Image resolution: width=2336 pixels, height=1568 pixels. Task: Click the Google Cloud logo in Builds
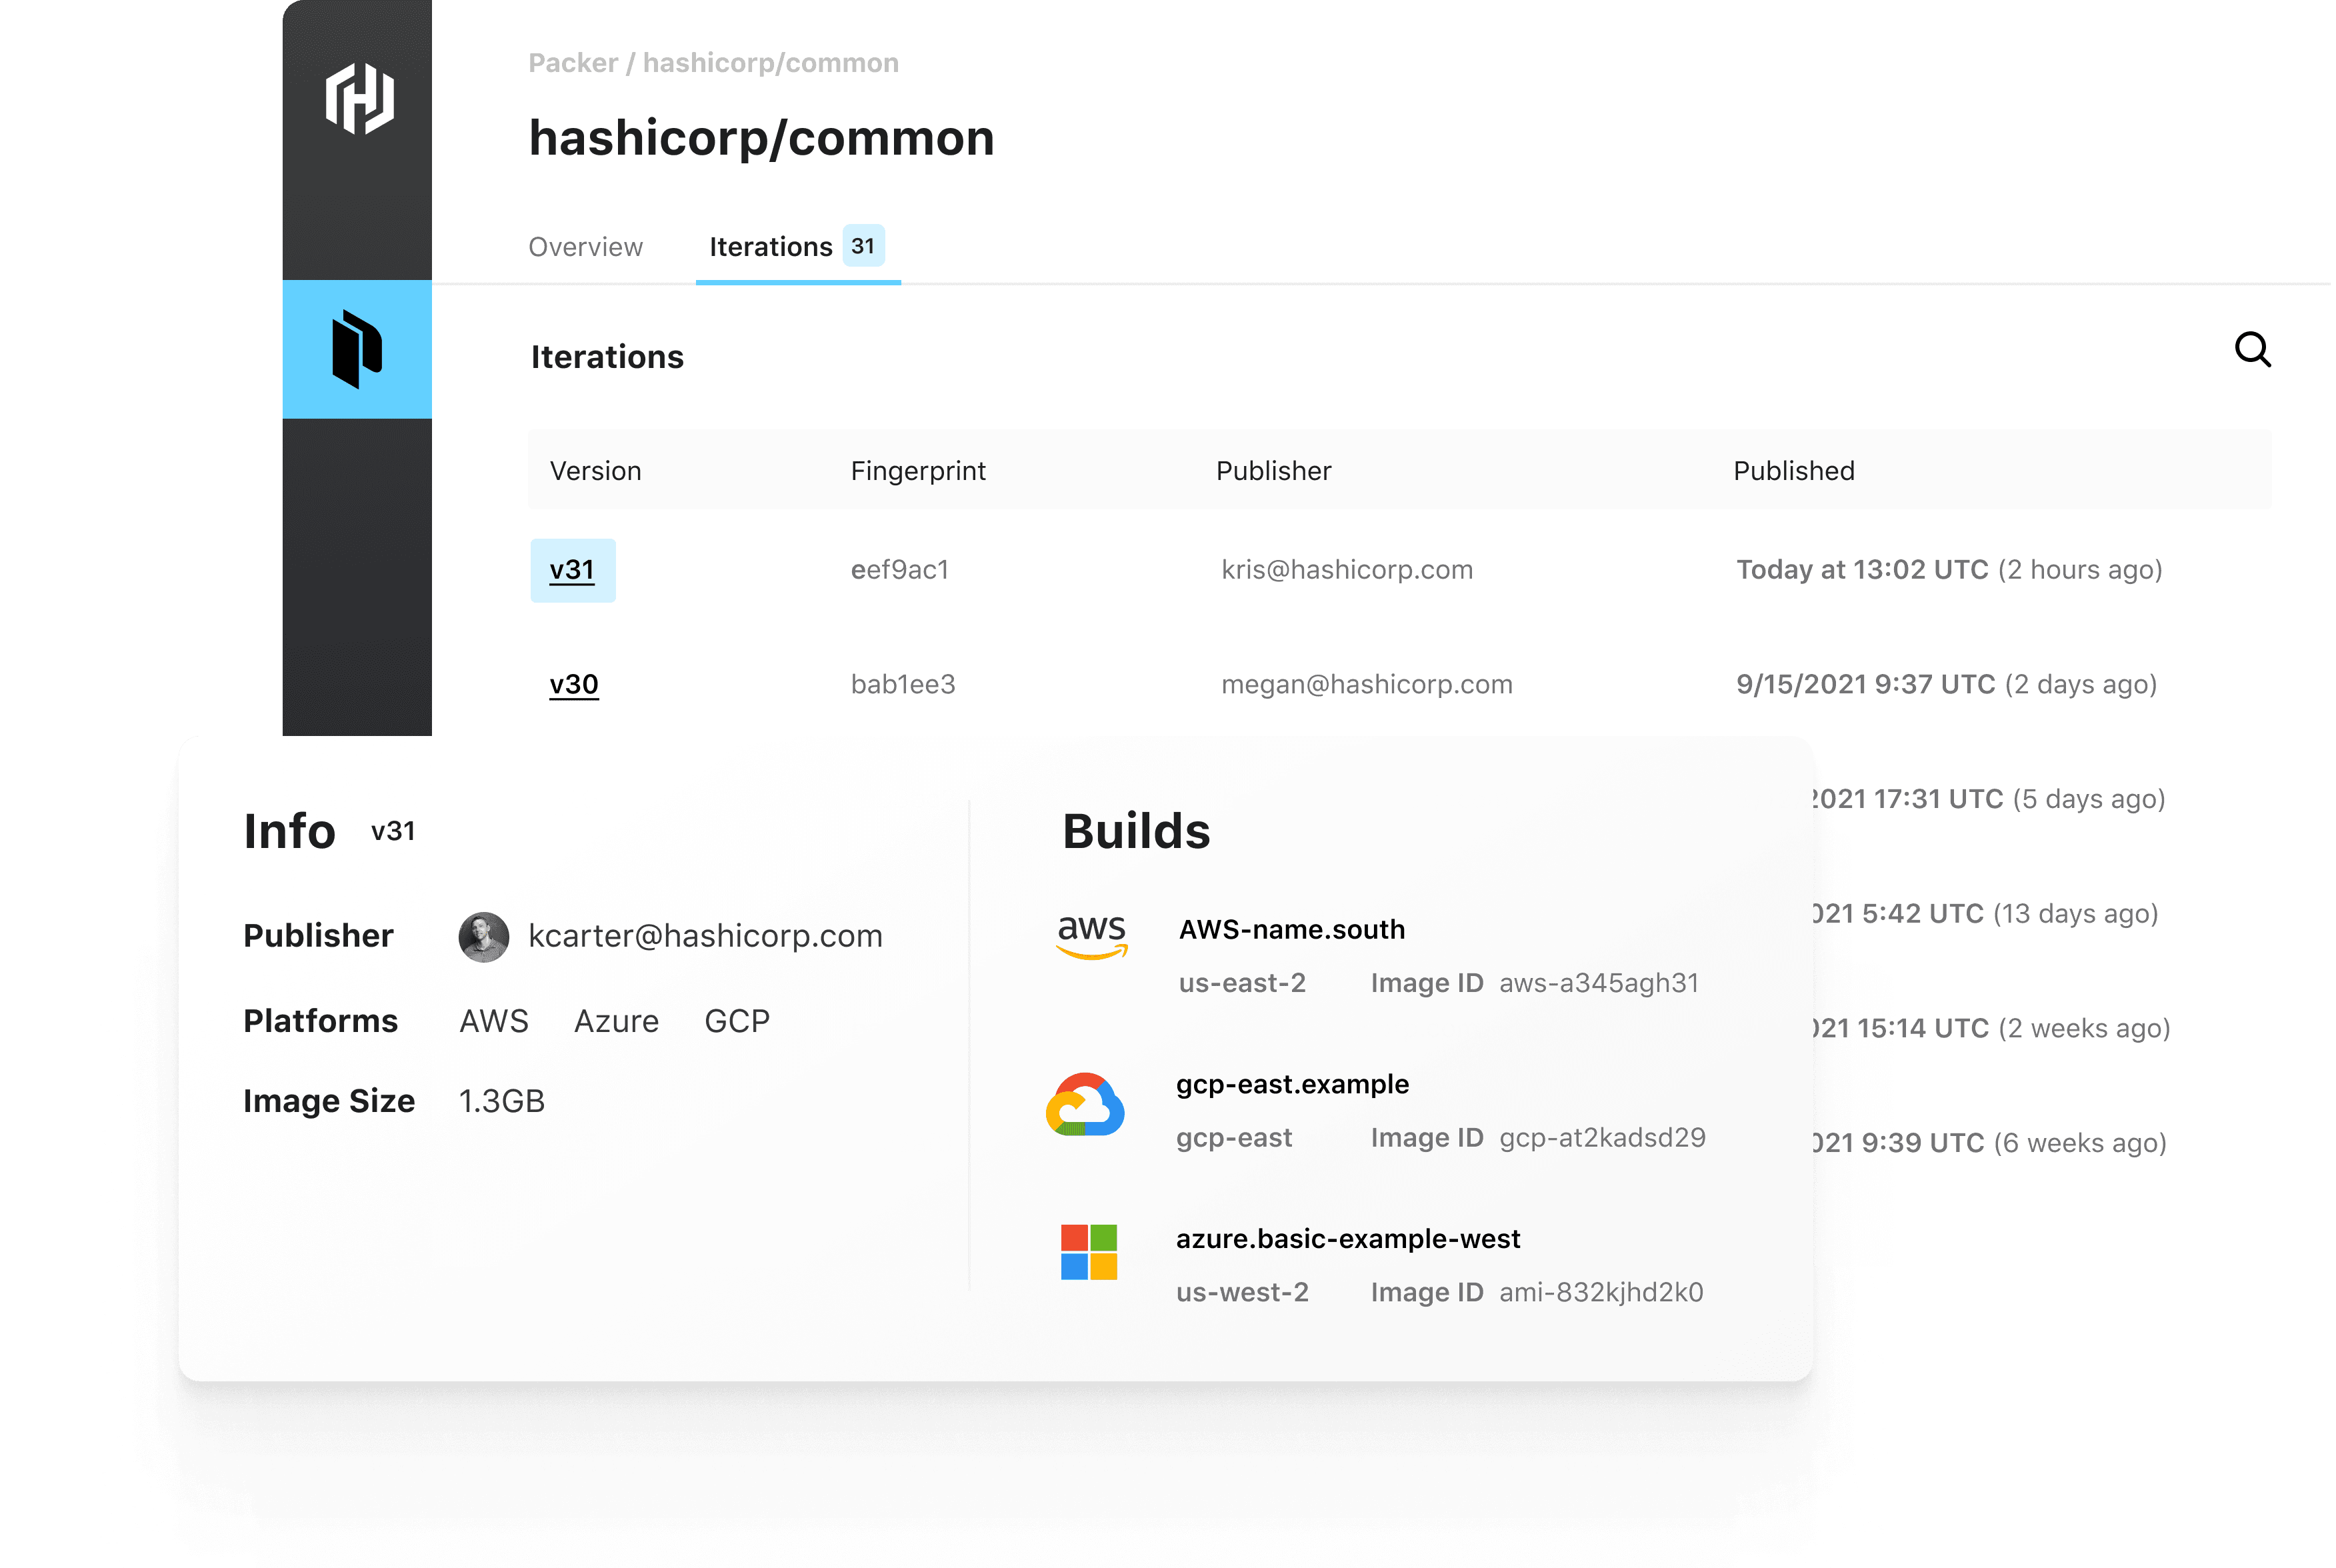[x=1086, y=1105]
